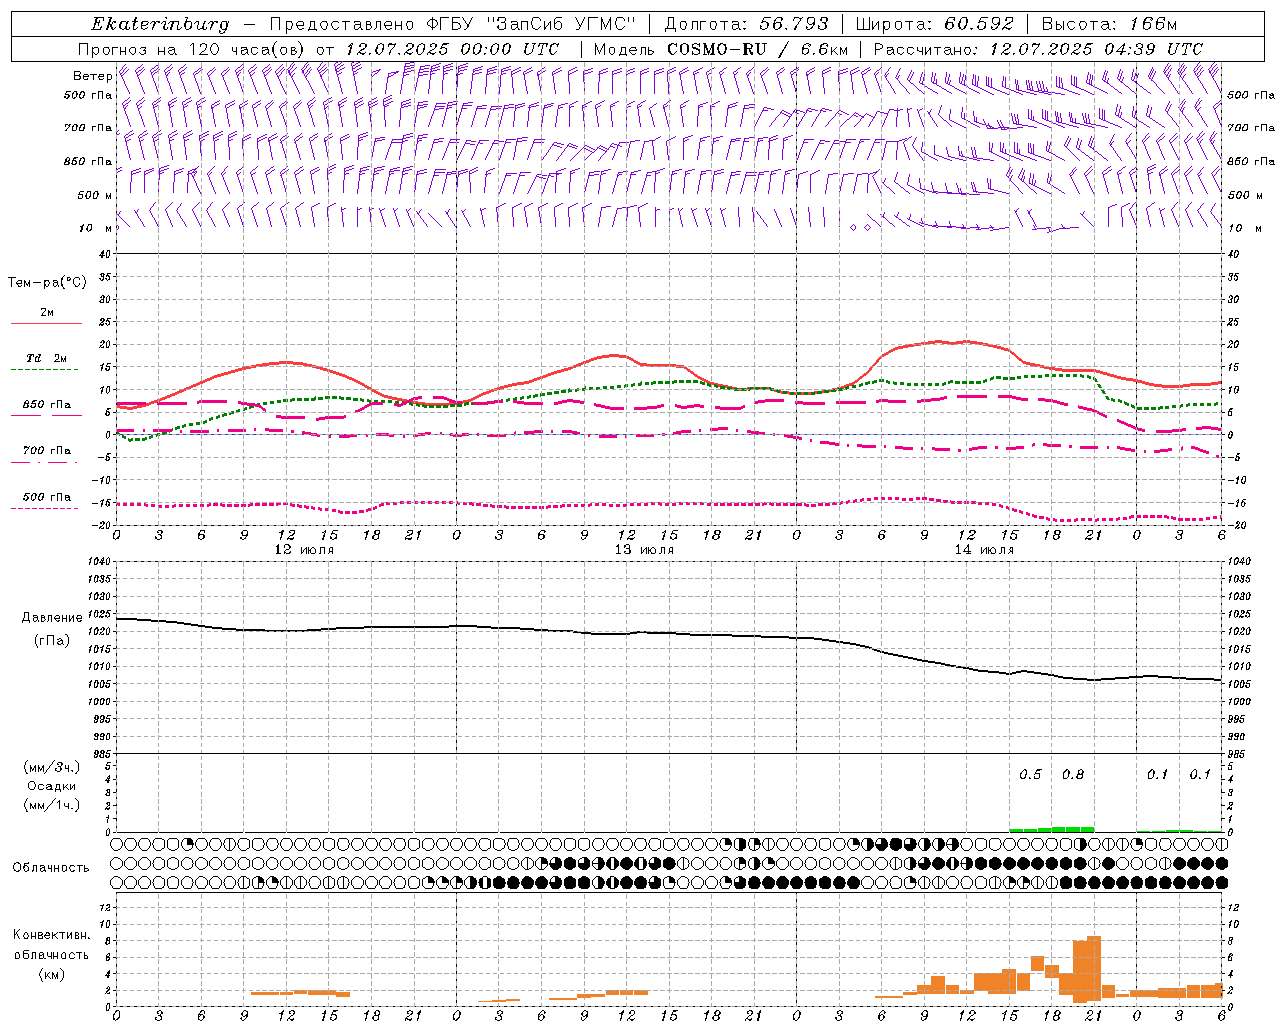
Task: Click the 13 июля date label
Action: coord(644,550)
